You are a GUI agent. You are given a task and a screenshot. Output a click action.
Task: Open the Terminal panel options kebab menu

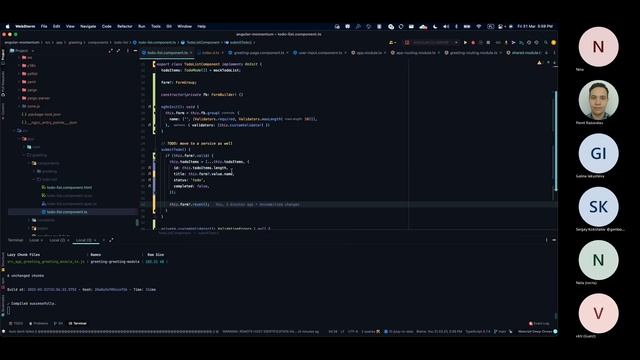pos(547,240)
